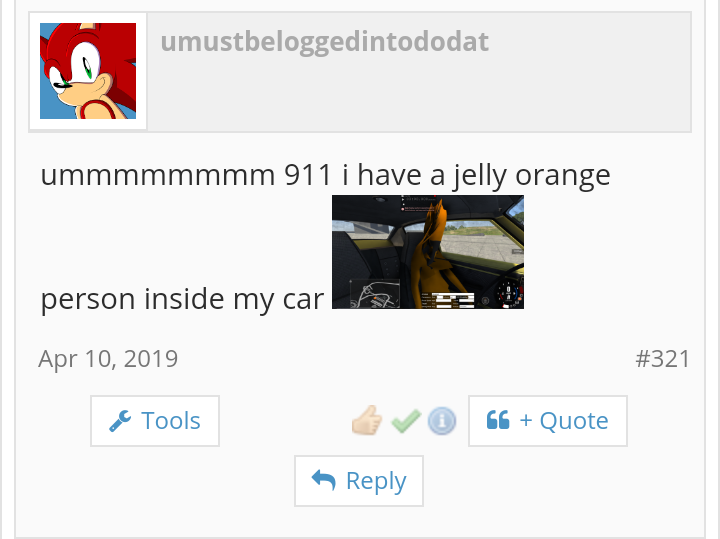The width and height of the screenshot is (720, 539).
Task: Click the text 'ummmmmmmm 911 i have a jelly orange'
Action: (x=326, y=175)
